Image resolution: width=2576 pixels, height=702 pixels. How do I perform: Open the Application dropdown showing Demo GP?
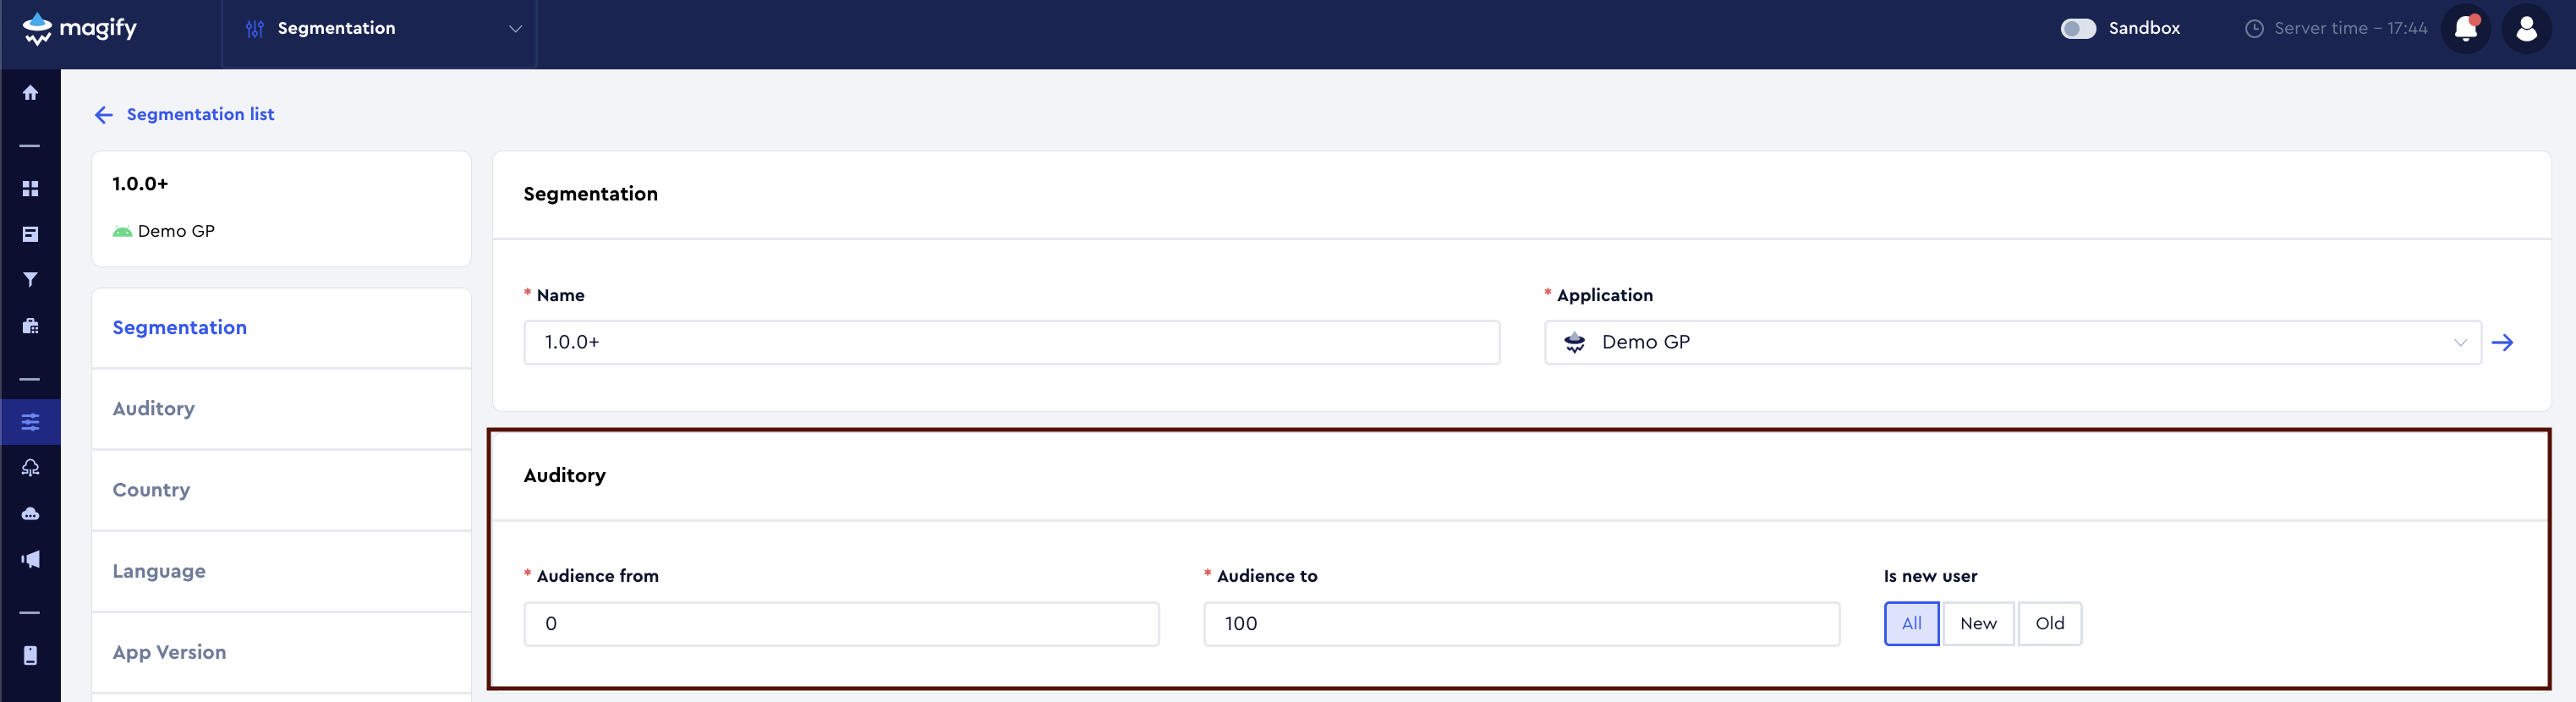point(2011,343)
